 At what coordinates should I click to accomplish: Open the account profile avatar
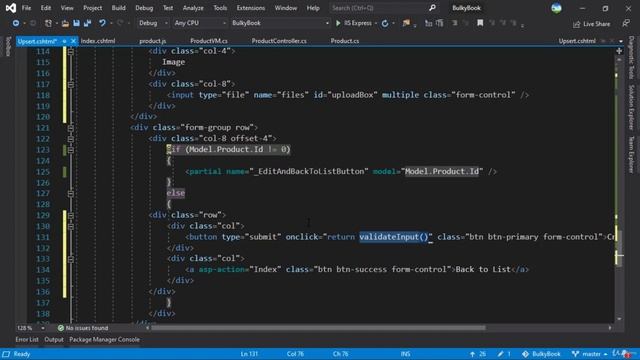tap(556, 8)
